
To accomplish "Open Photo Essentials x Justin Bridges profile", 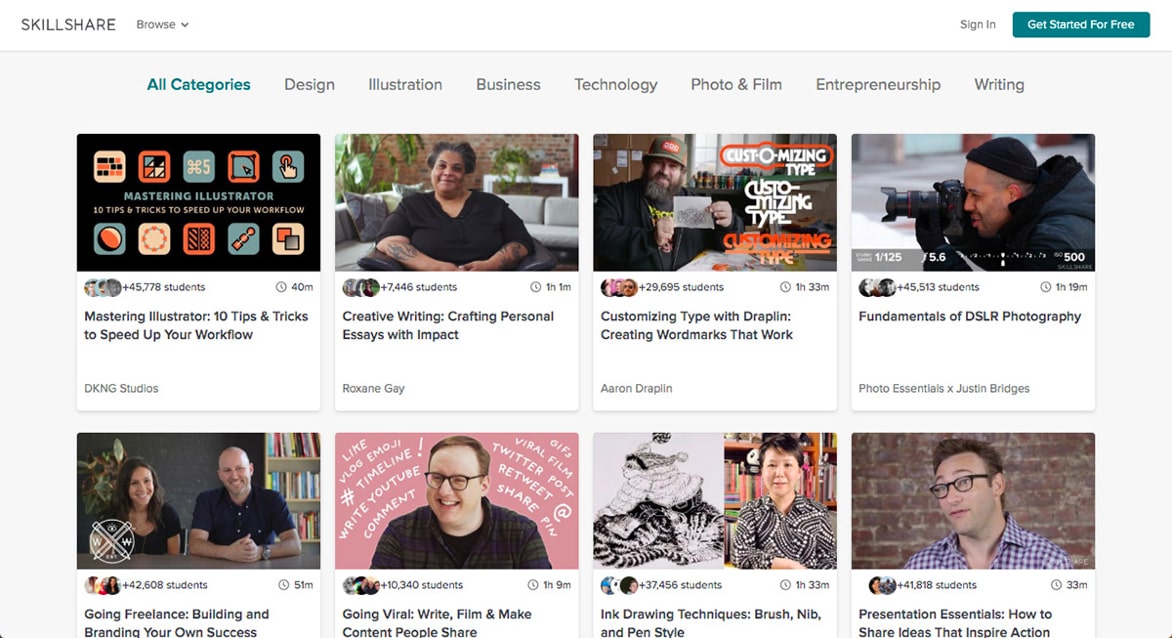I will coord(944,388).
